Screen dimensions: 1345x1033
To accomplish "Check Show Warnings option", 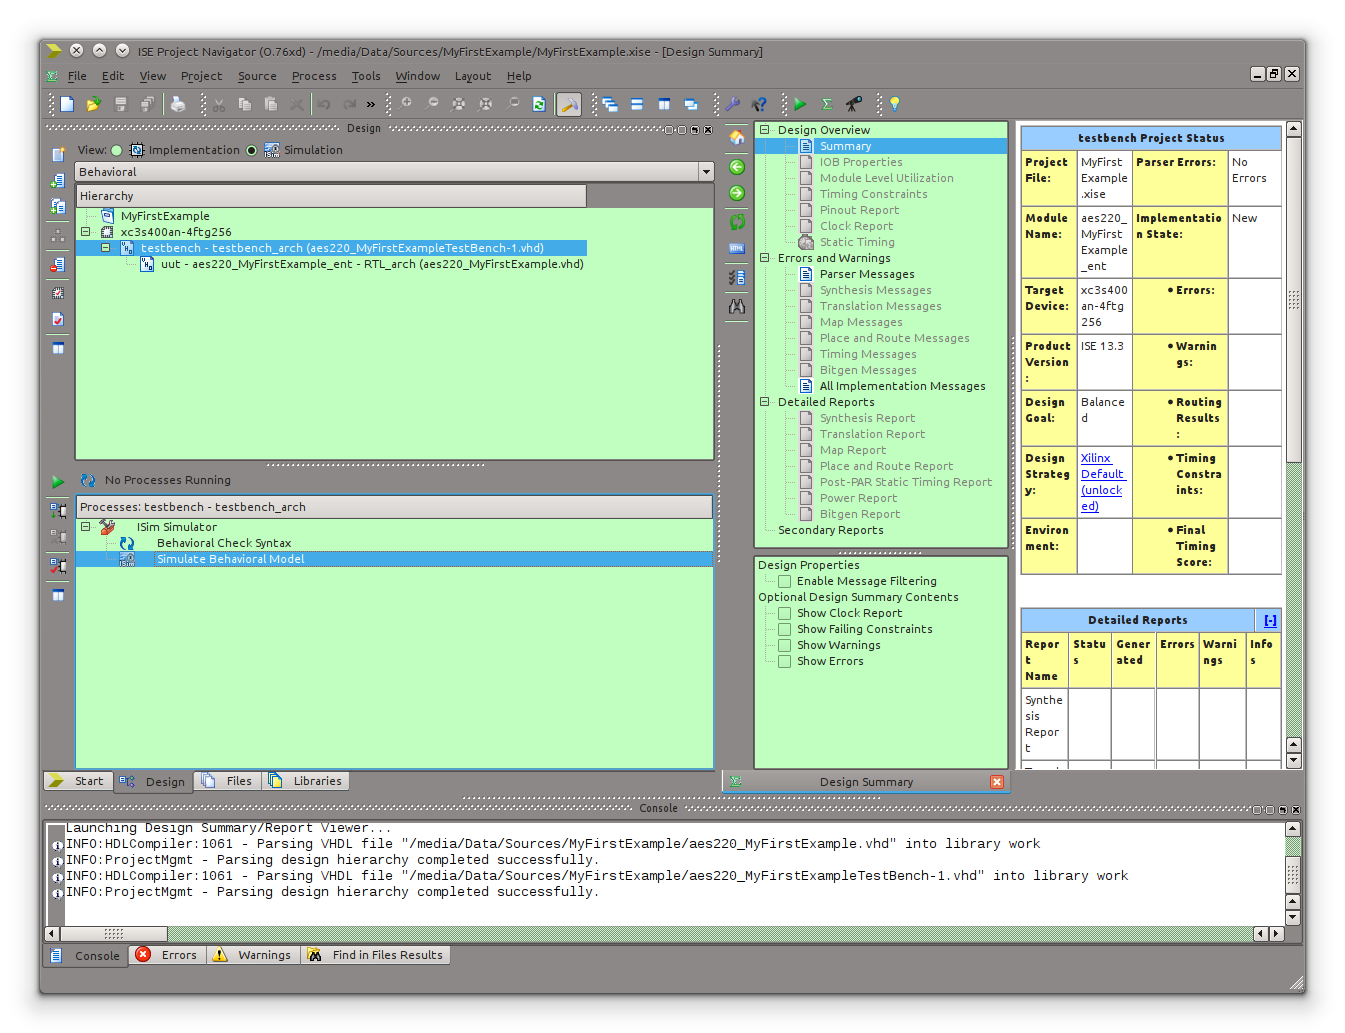I will [x=785, y=645].
